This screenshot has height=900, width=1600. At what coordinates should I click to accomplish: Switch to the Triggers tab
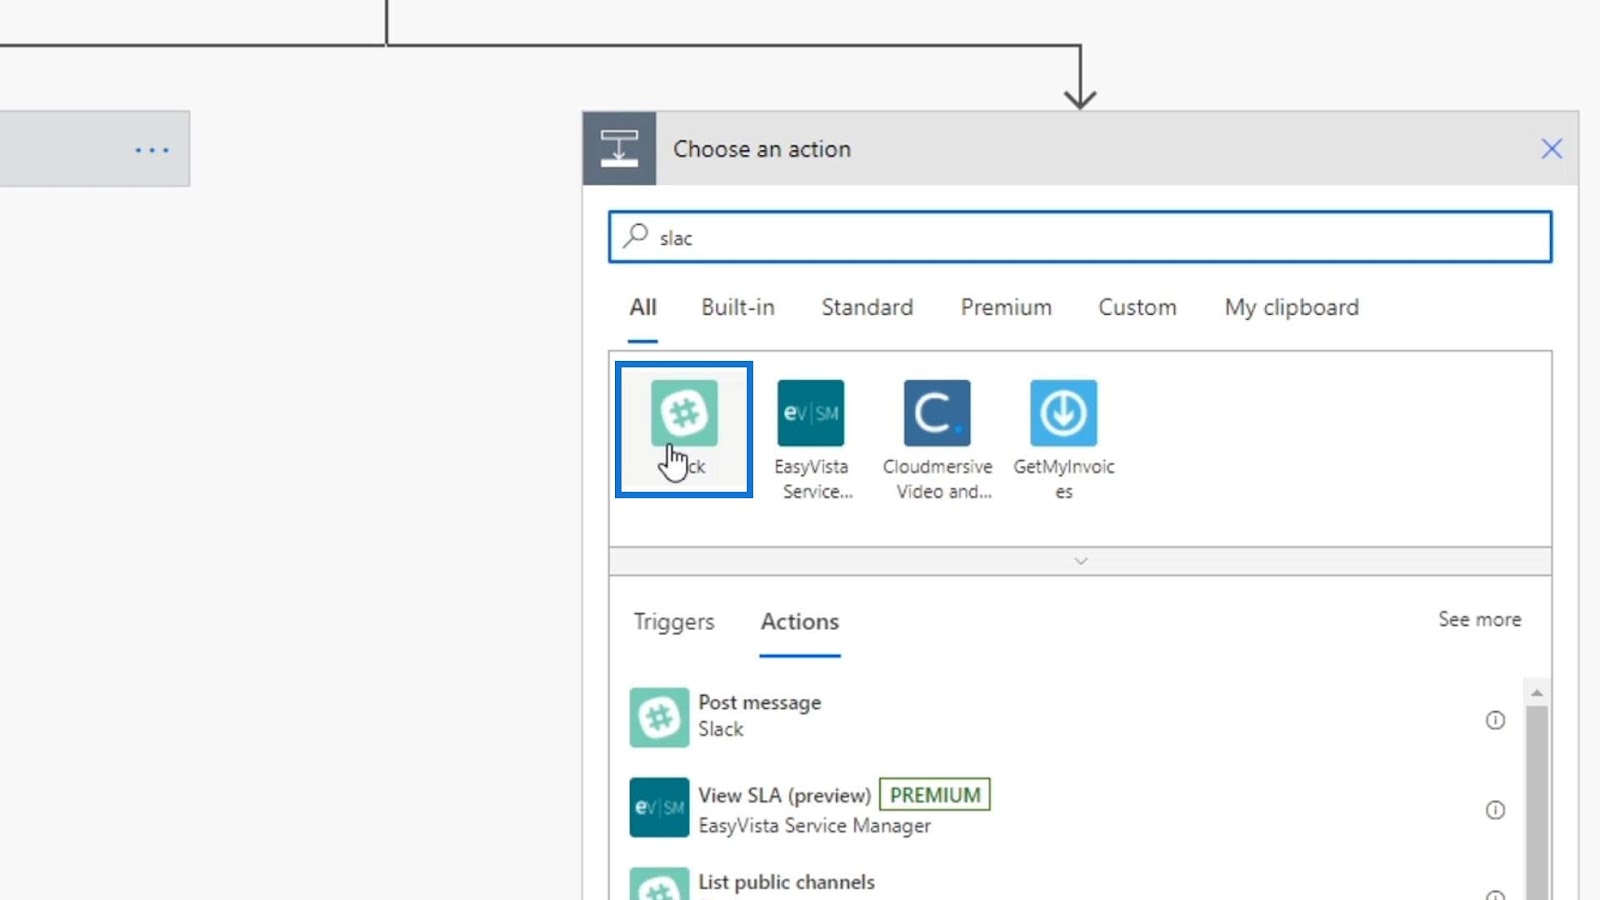tap(674, 621)
